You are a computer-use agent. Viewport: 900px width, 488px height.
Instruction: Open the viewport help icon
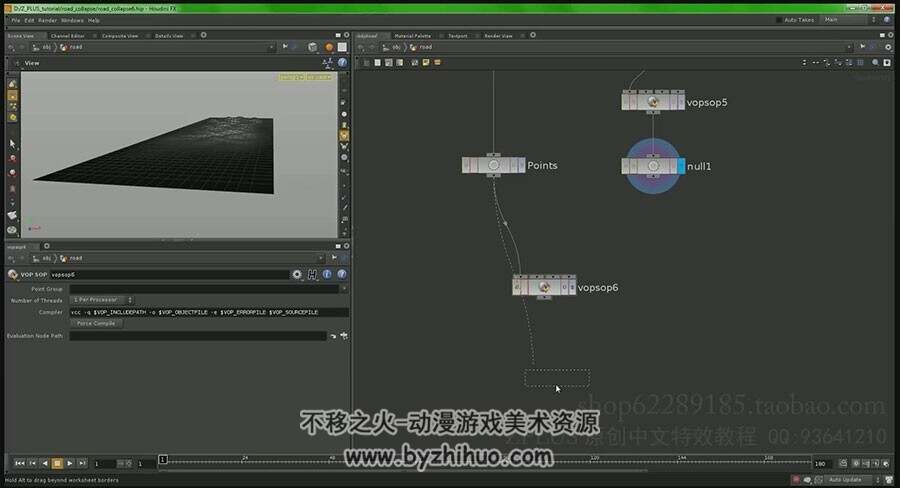click(342, 63)
